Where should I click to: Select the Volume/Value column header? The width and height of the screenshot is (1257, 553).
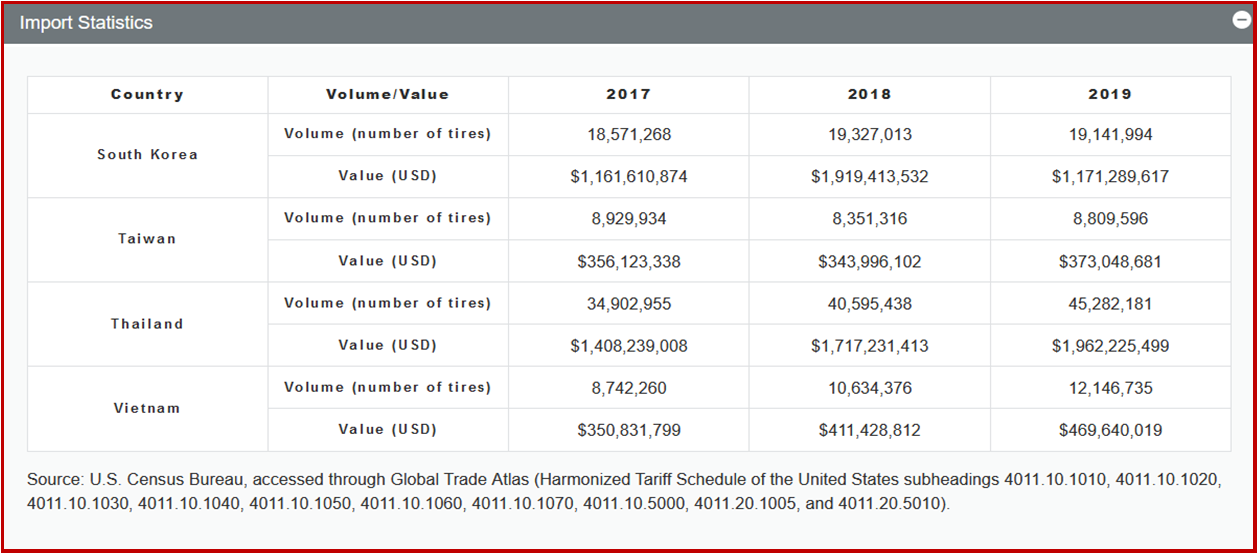click(x=388, y=95)
